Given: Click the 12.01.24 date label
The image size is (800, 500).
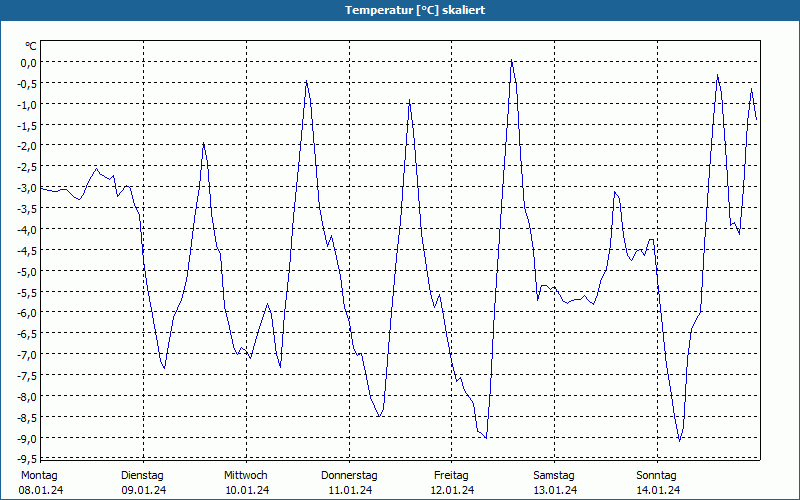Looking at the screenshot, I should (452, 490).
